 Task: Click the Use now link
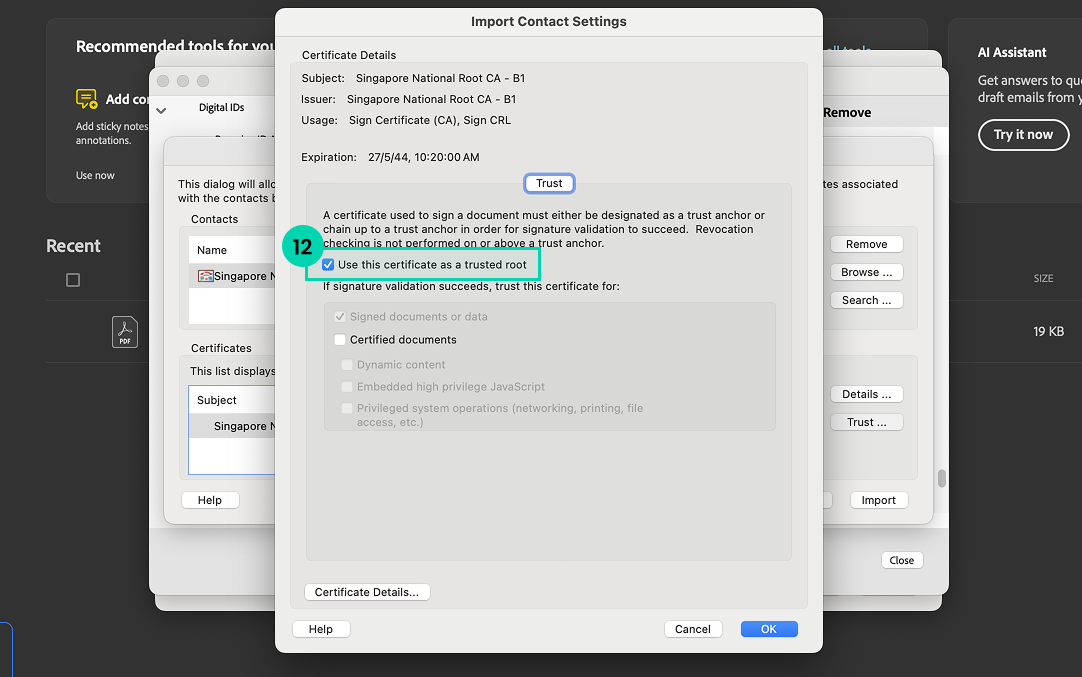[95, 176]
